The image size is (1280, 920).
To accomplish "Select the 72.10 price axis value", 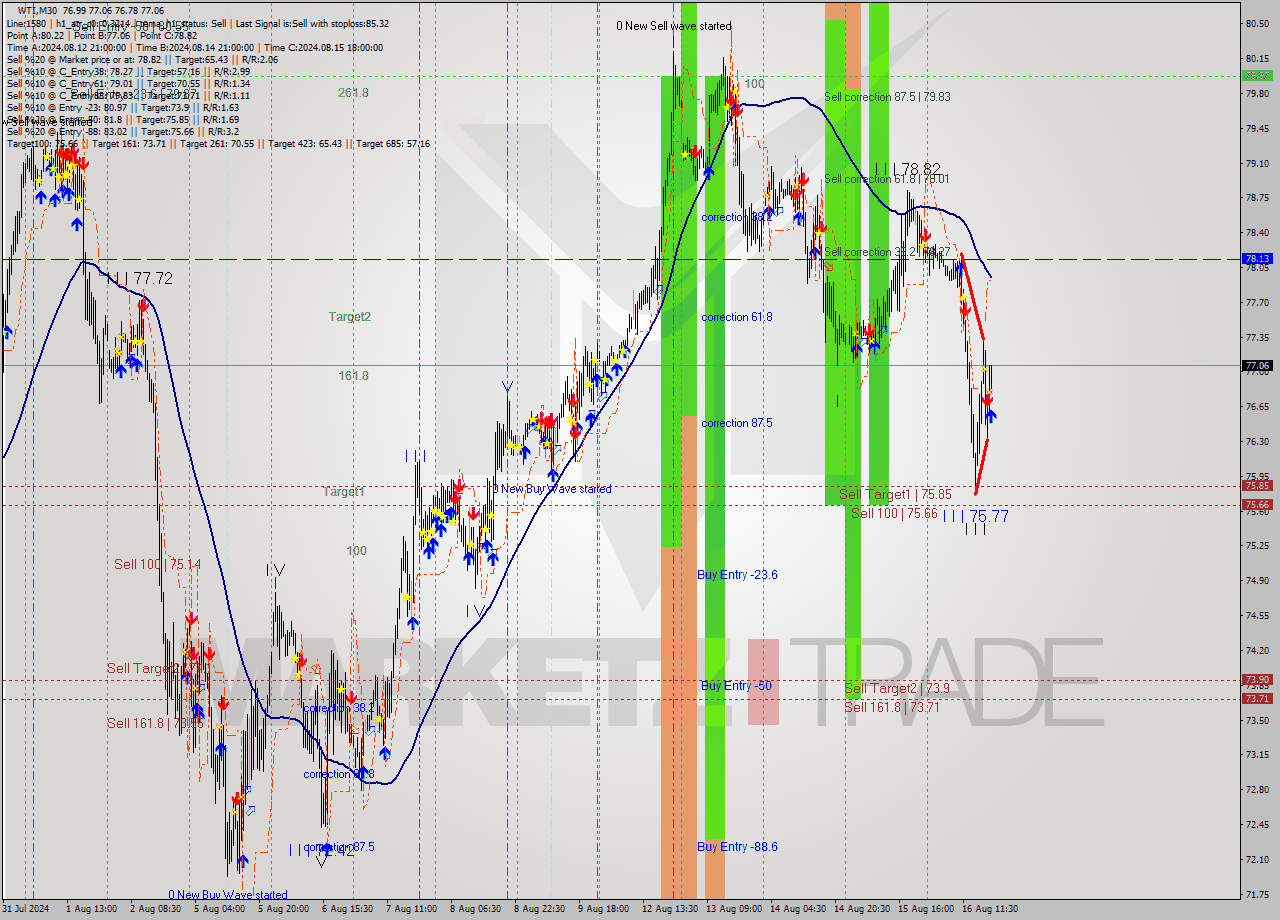I will pos(1257,859).
